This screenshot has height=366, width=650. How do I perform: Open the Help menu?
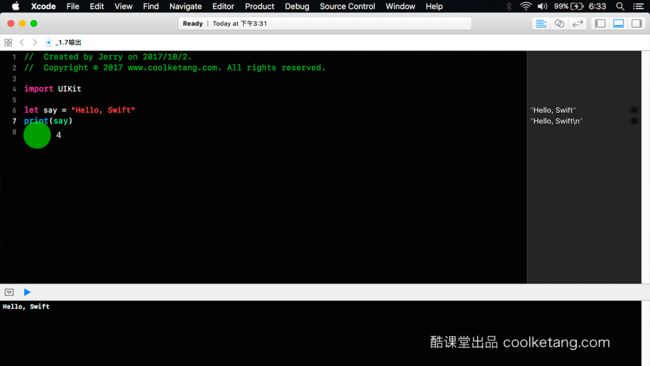point(434,6)
